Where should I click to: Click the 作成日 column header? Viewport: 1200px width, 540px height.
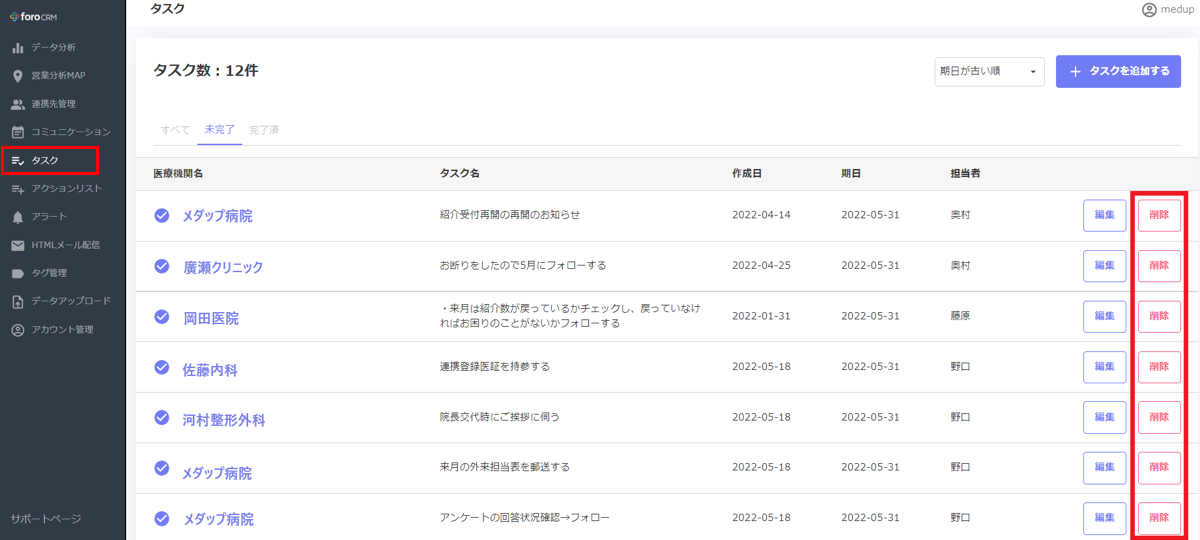click(747, 174)
